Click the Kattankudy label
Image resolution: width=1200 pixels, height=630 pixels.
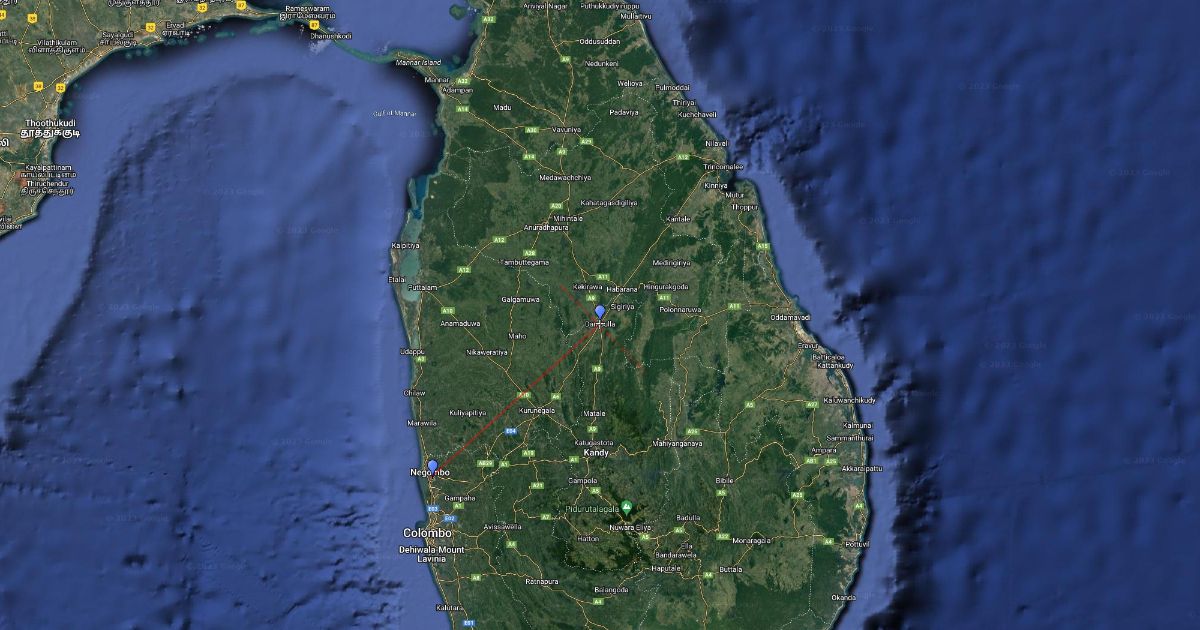coord(833,365)
